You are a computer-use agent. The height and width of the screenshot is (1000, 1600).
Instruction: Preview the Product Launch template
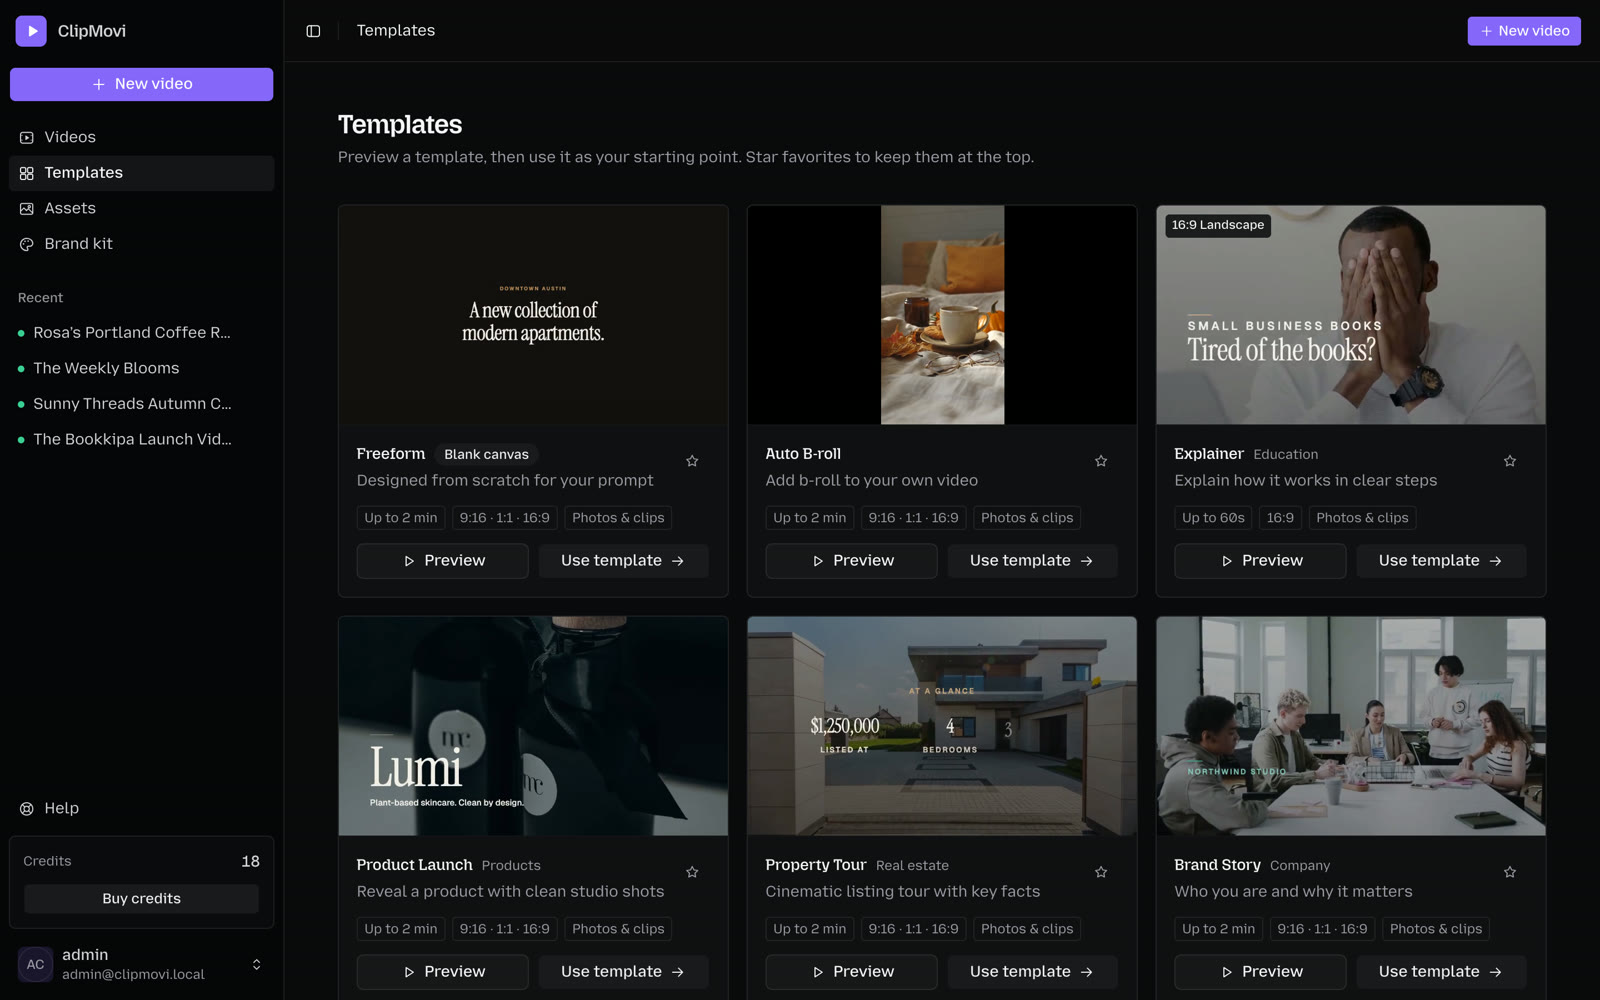point(442,972)
